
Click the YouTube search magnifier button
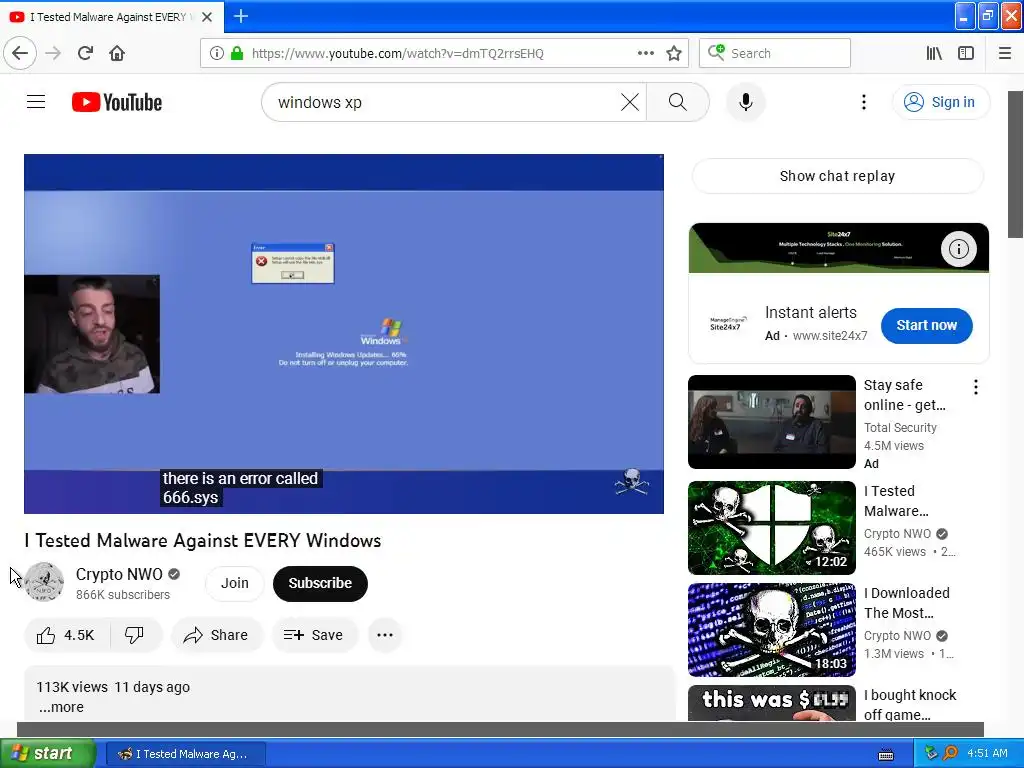(678, 102)
